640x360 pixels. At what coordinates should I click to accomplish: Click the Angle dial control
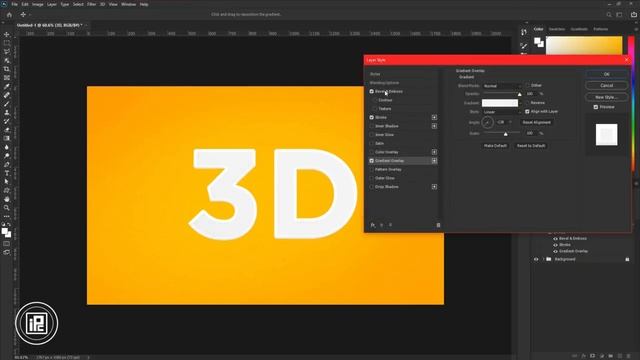487,122
